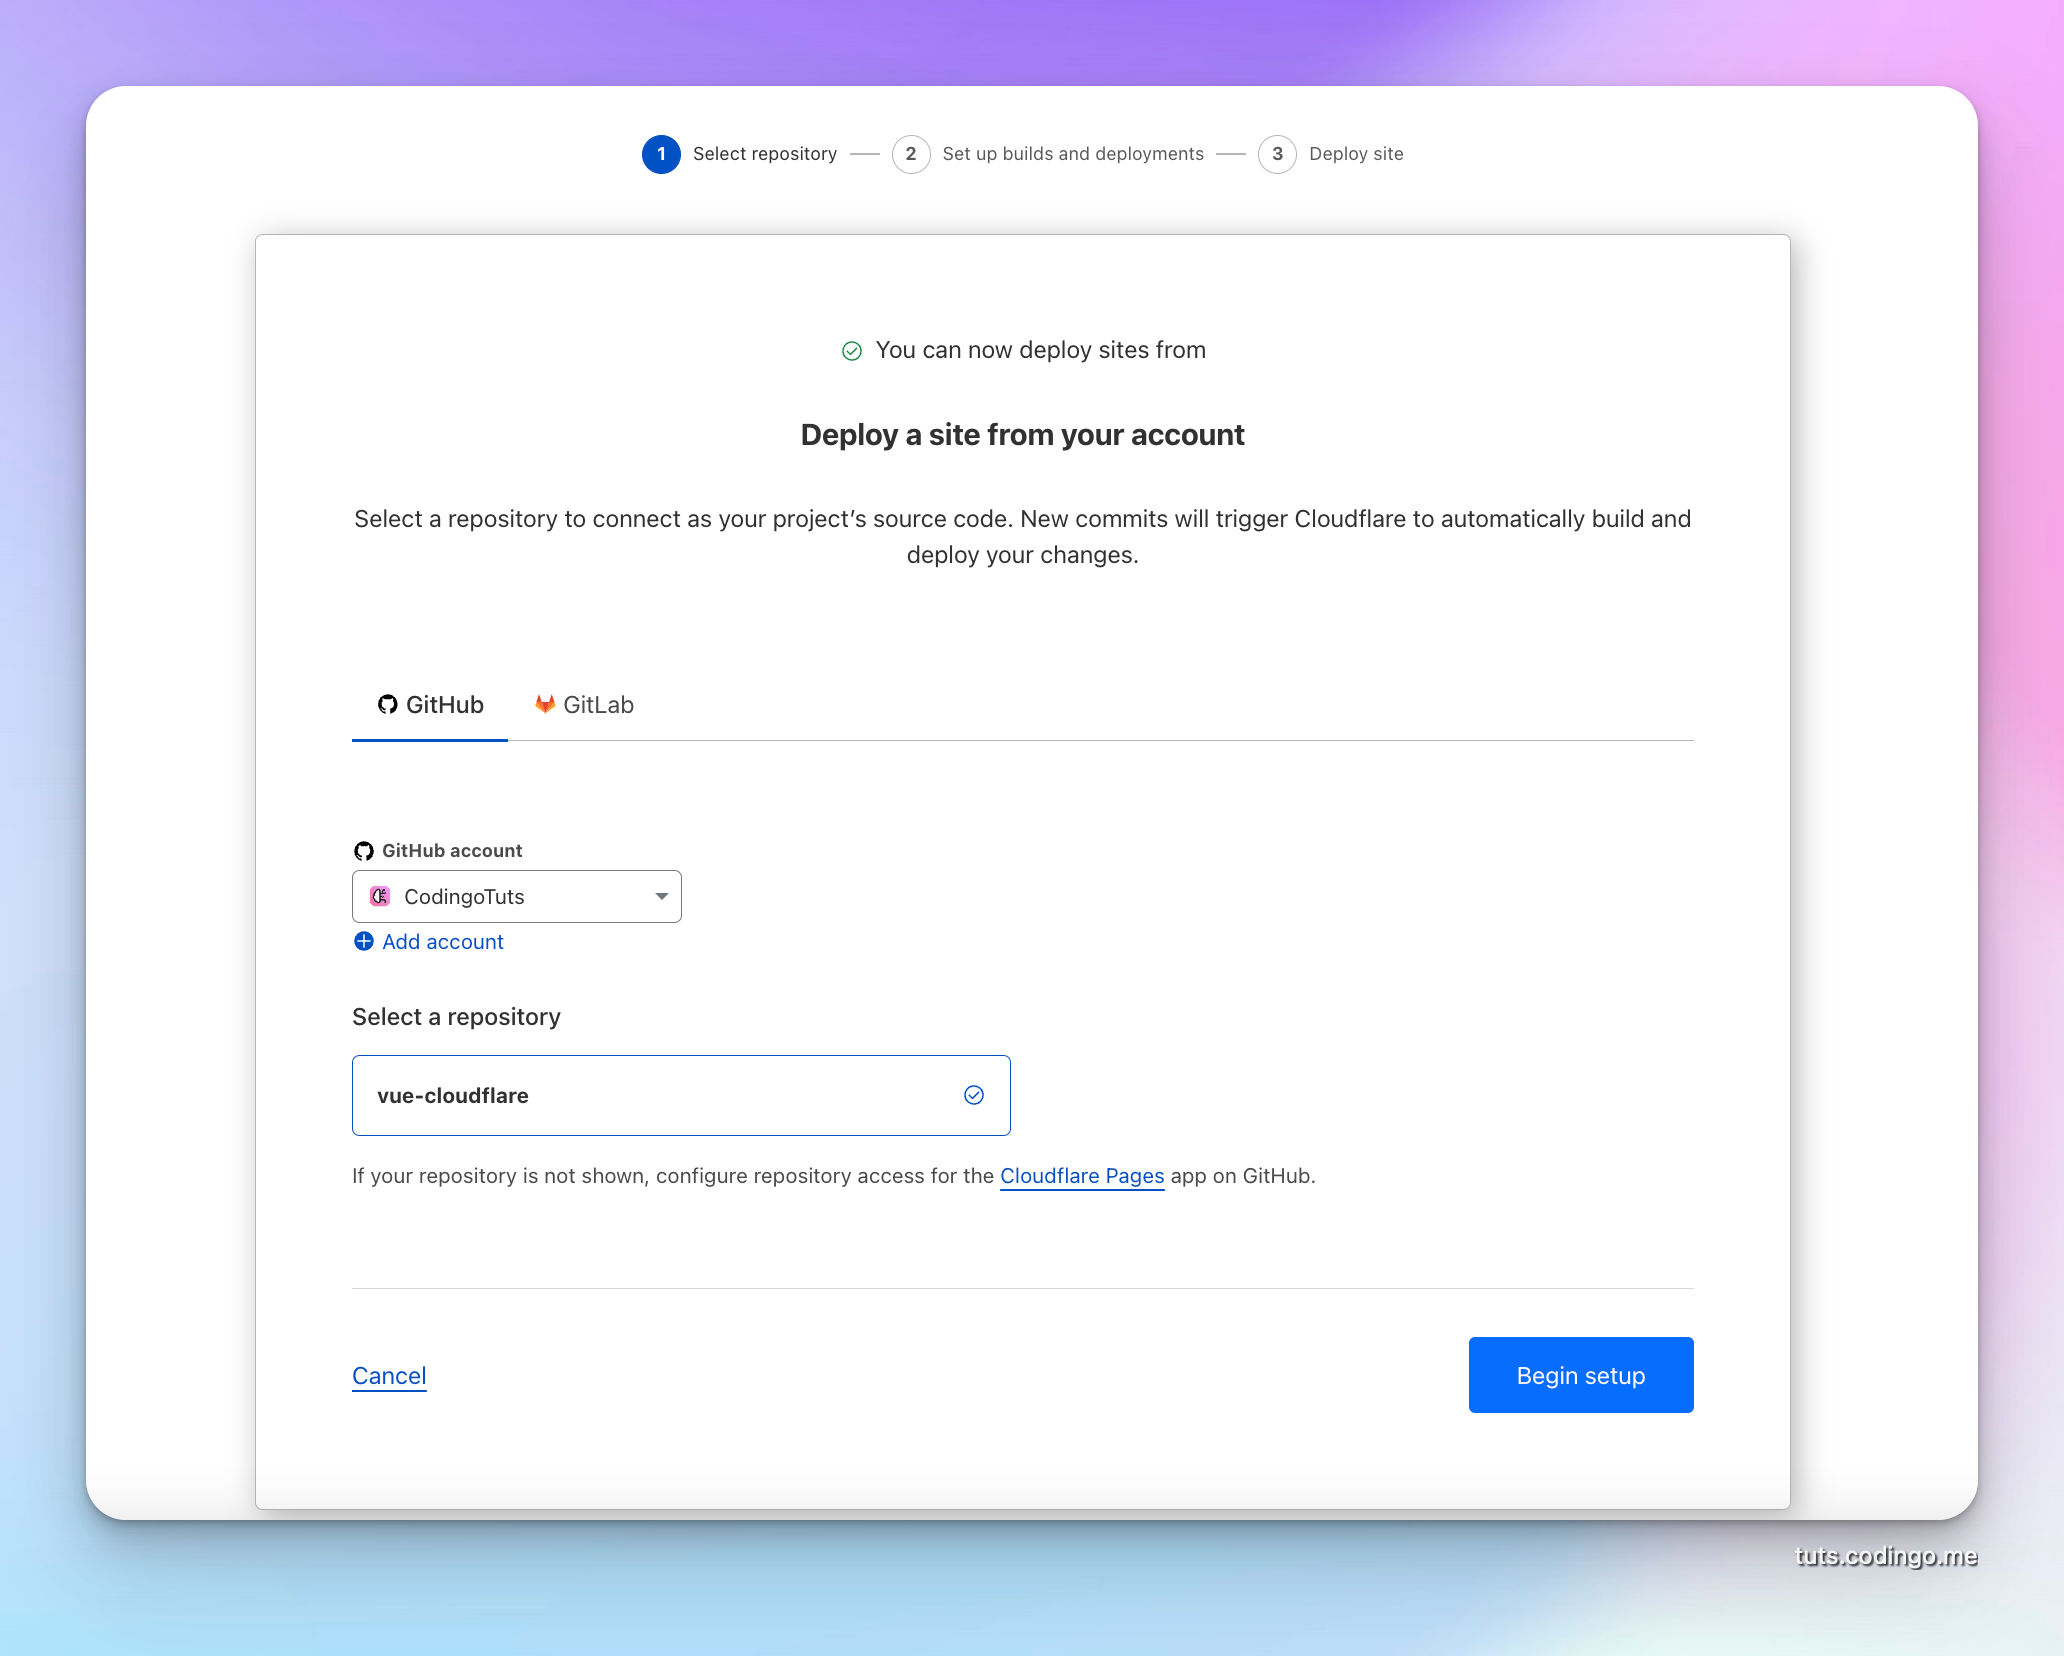
Task: Click the dropdown caret arrow in account selector
Action: tap(661, 896)
